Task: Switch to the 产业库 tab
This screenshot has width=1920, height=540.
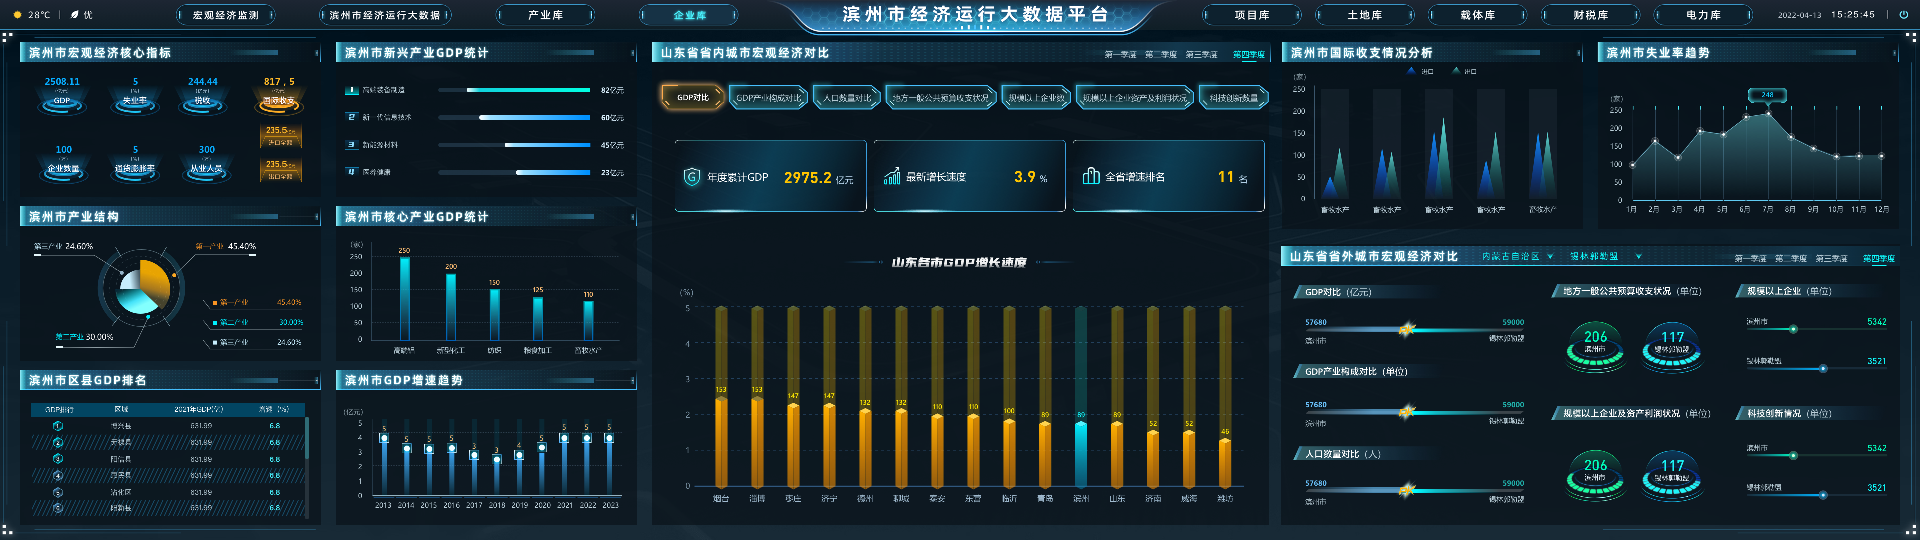Action: tap(546, 15)
